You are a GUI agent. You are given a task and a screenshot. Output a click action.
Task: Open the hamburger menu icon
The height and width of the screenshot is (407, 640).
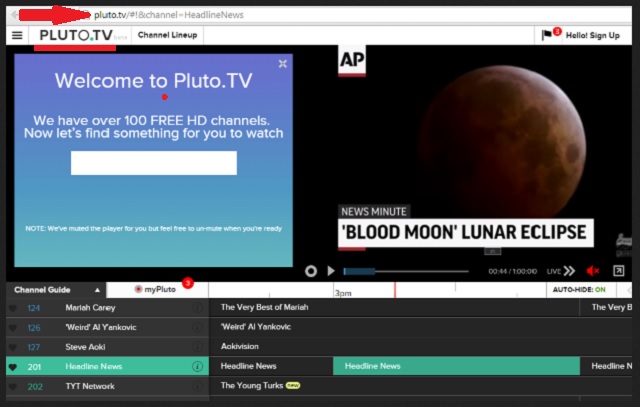click(17, 36)
